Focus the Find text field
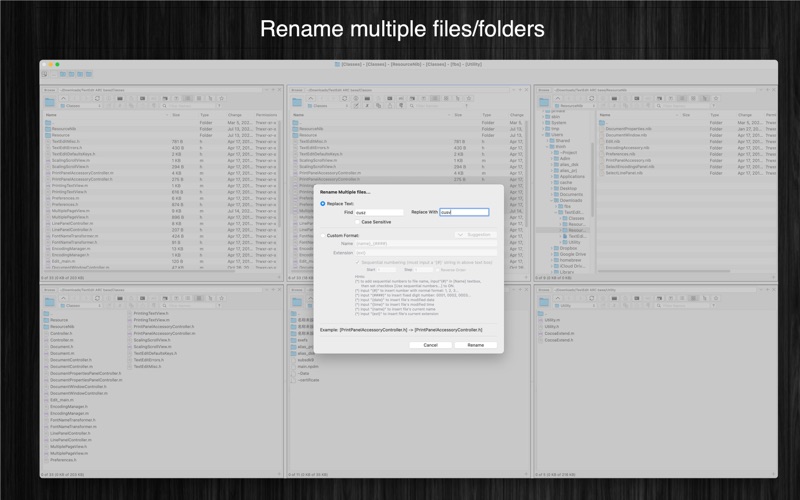Viewport: 800px width, 500px height. point(379,212)
